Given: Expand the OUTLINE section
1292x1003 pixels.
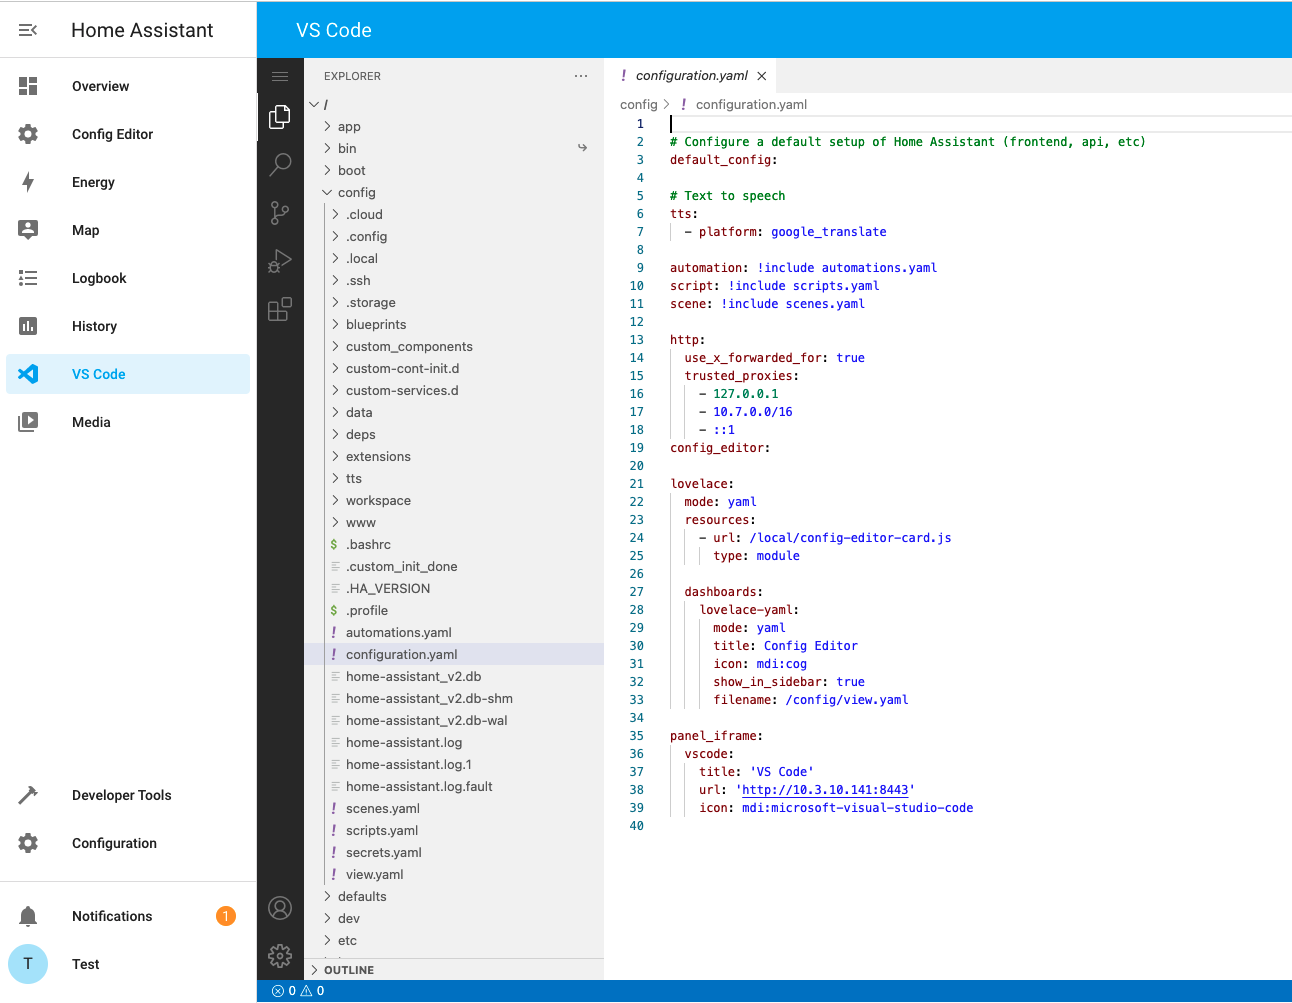Looking at the screenshot, I should coord(454,970).
